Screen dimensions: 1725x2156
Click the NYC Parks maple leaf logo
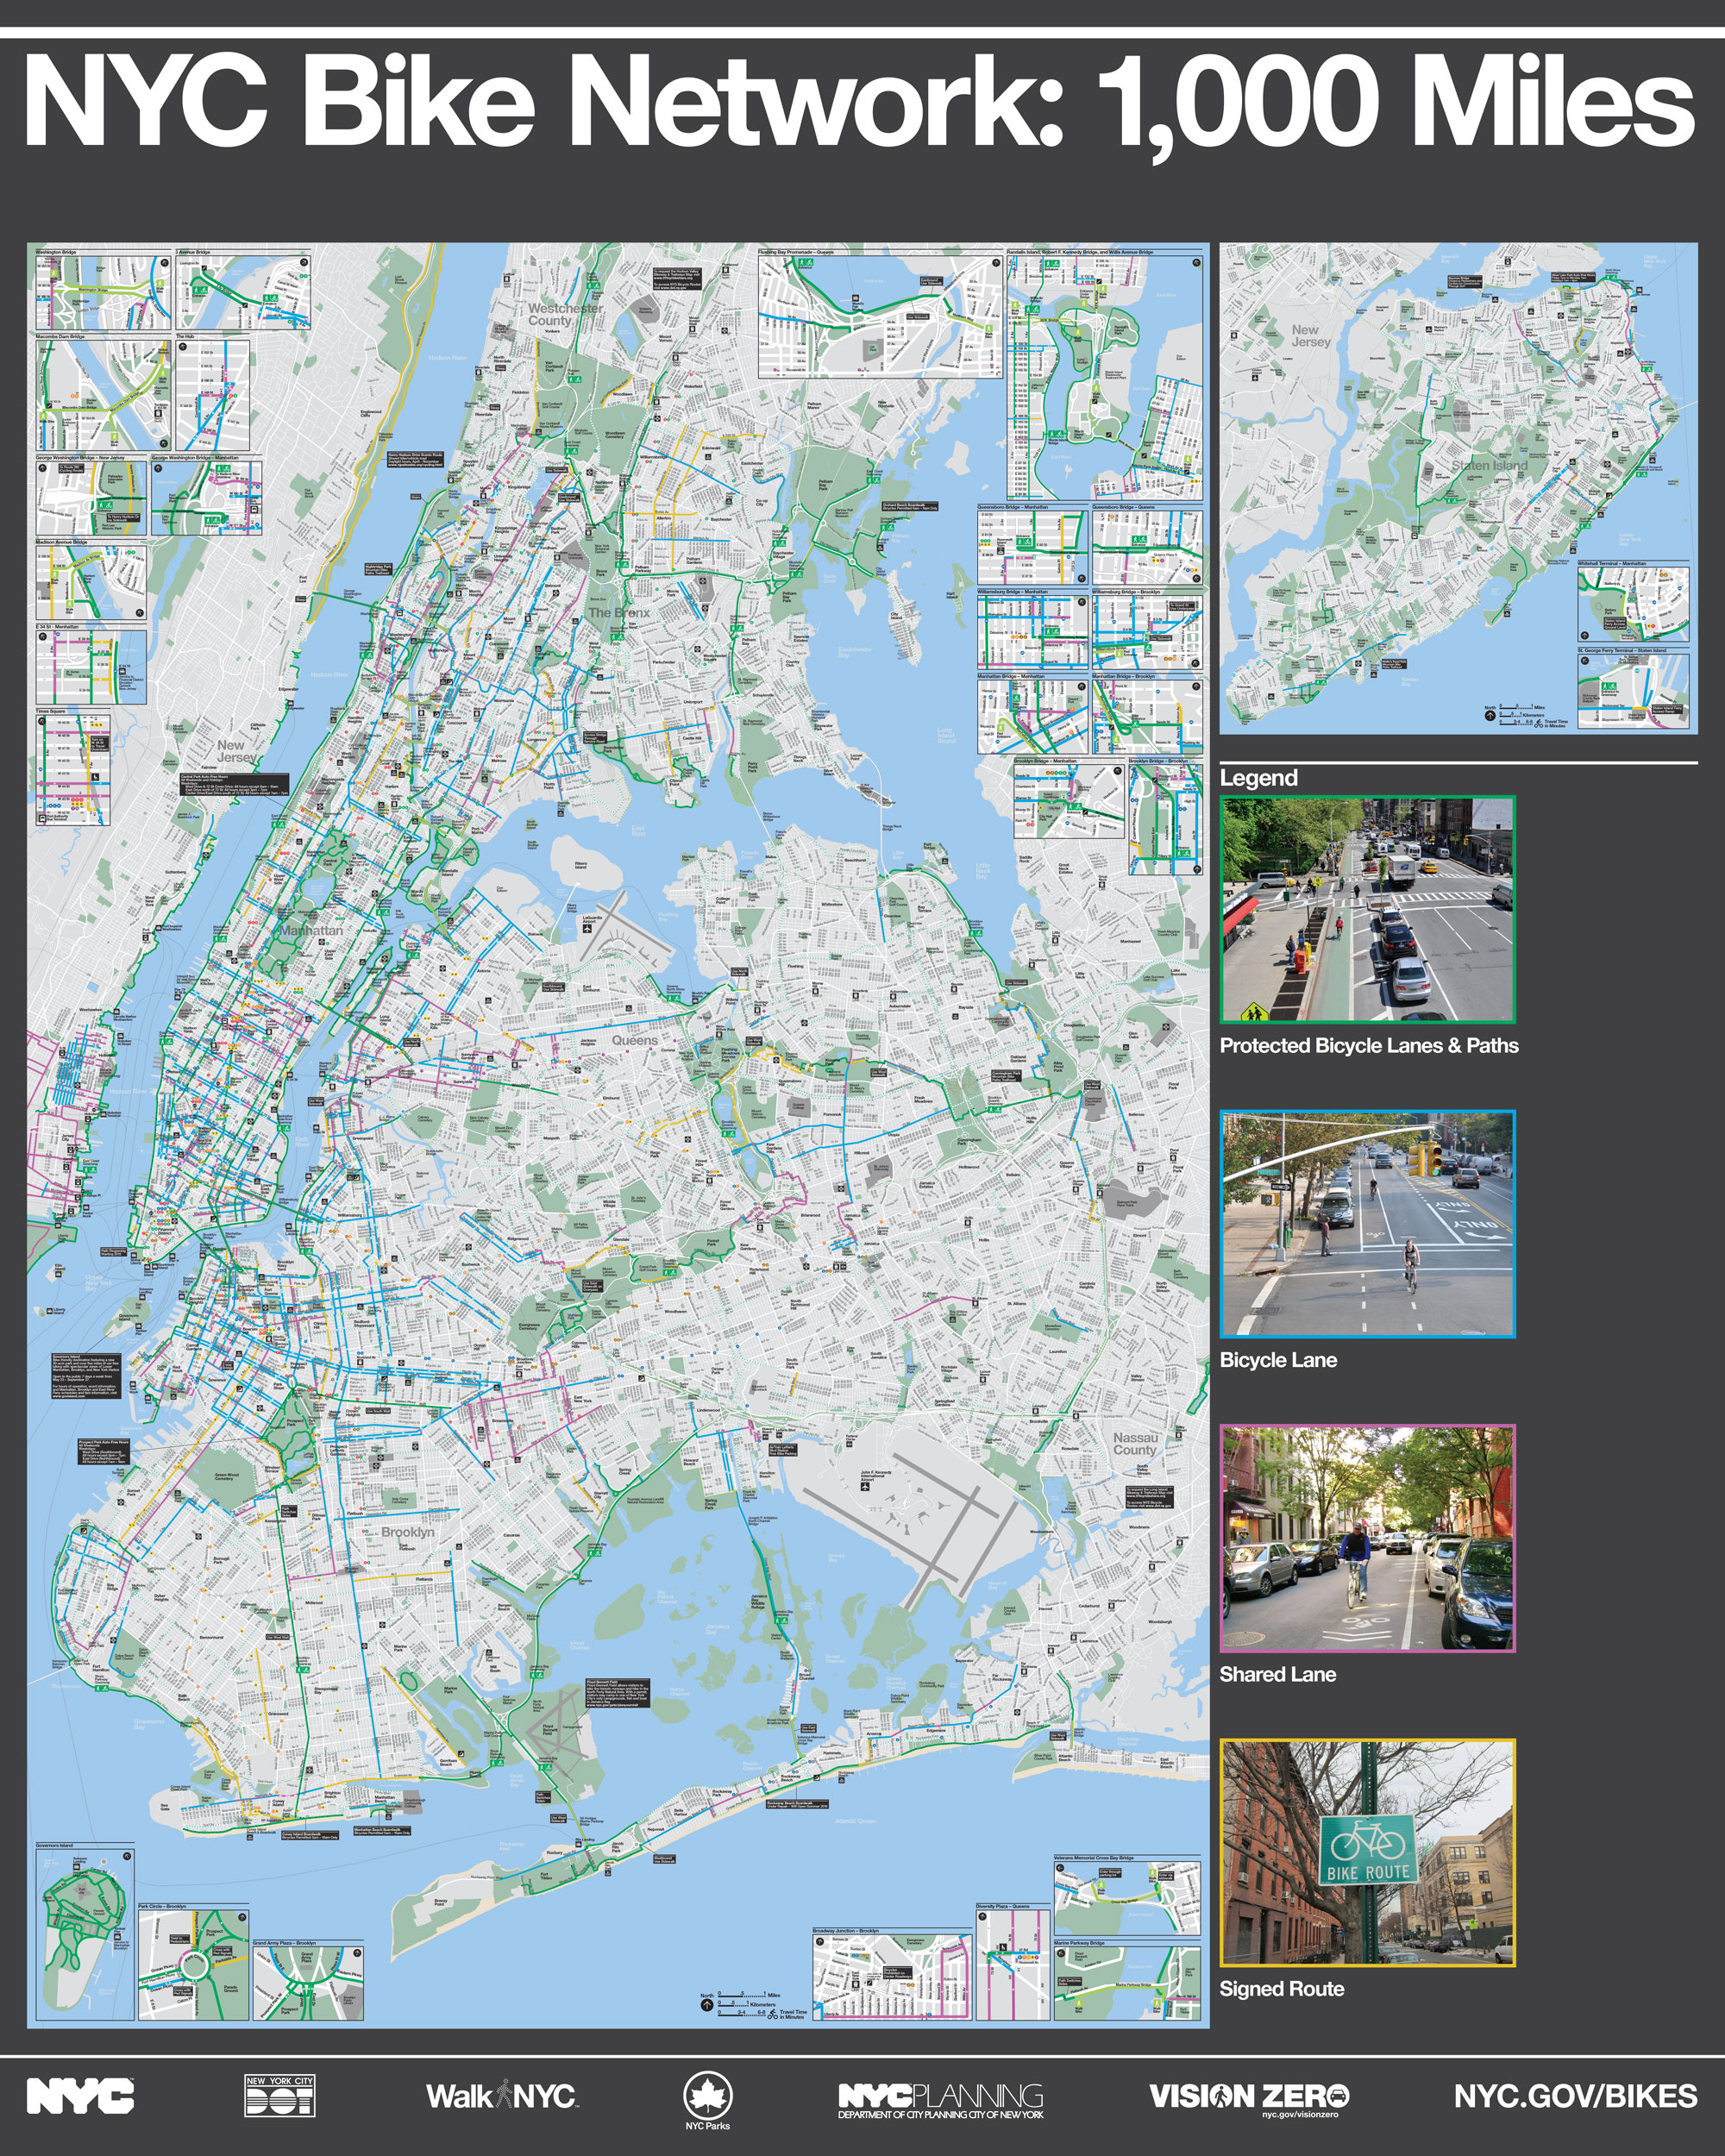708,2094
